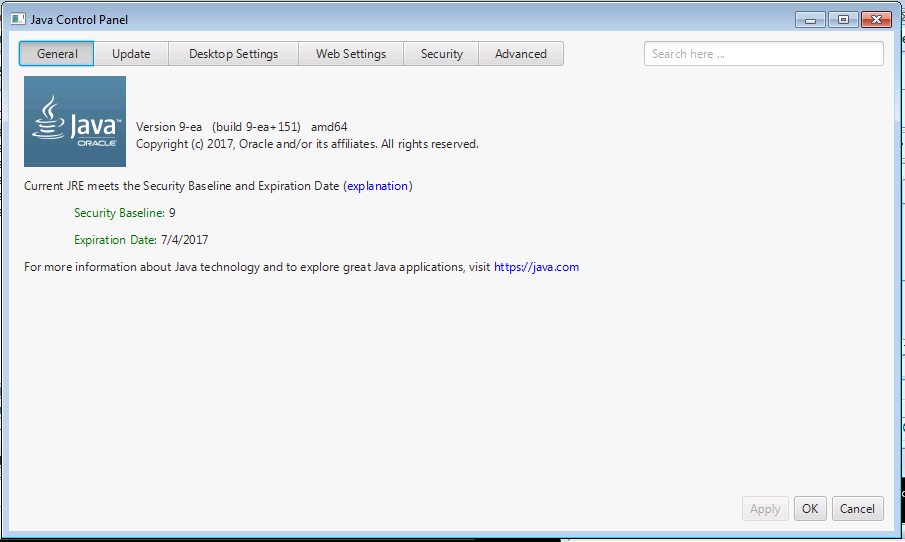
Task: Click the Java Control Panel title bar icon
Action: point(18,20)
